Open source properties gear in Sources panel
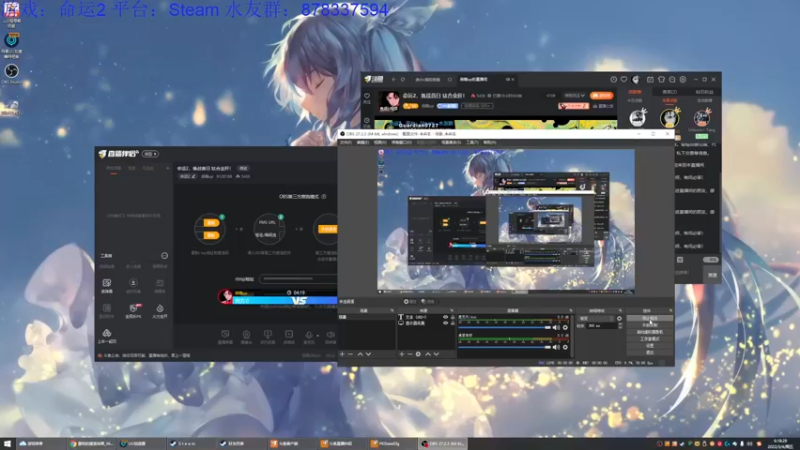 [x=418, y=354]
